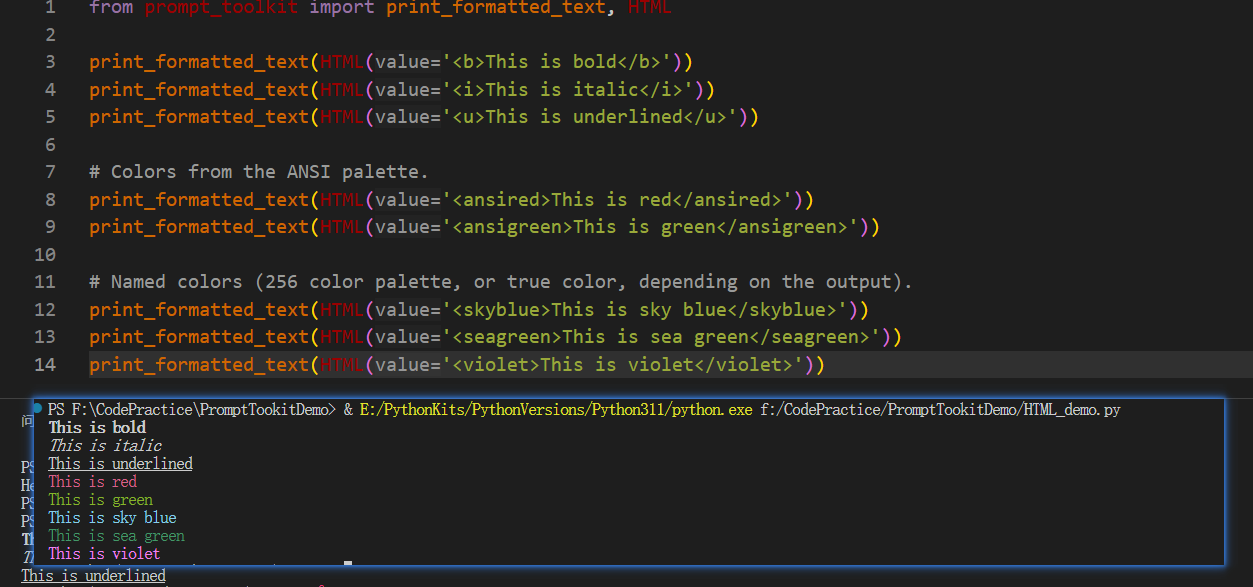Screen dimensions: 1253x587
Task: Click 'This is italic' output in blue-bordered terminal
Action: [x=105, y=446]
